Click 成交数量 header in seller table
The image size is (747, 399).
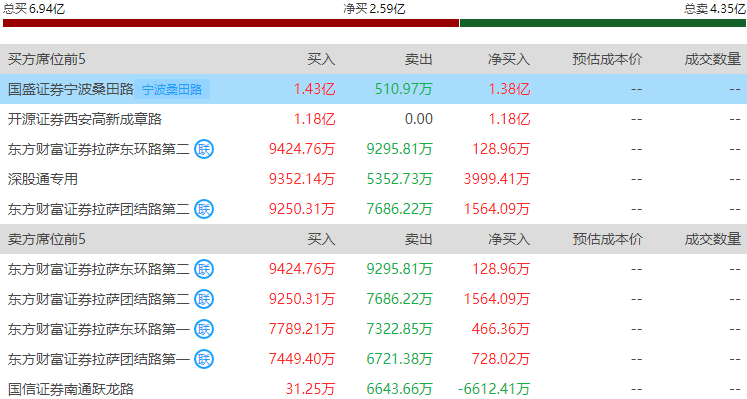tap(713, 239)
